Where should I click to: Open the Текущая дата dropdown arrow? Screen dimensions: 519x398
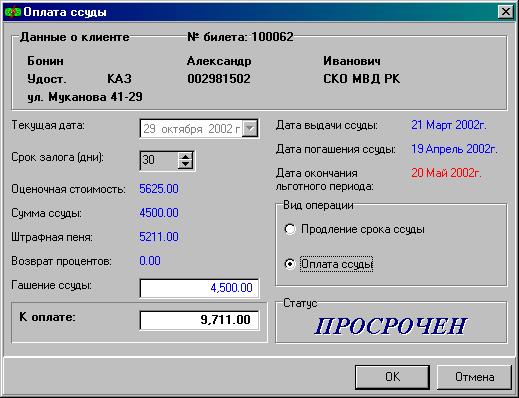(x=250, y=129)
